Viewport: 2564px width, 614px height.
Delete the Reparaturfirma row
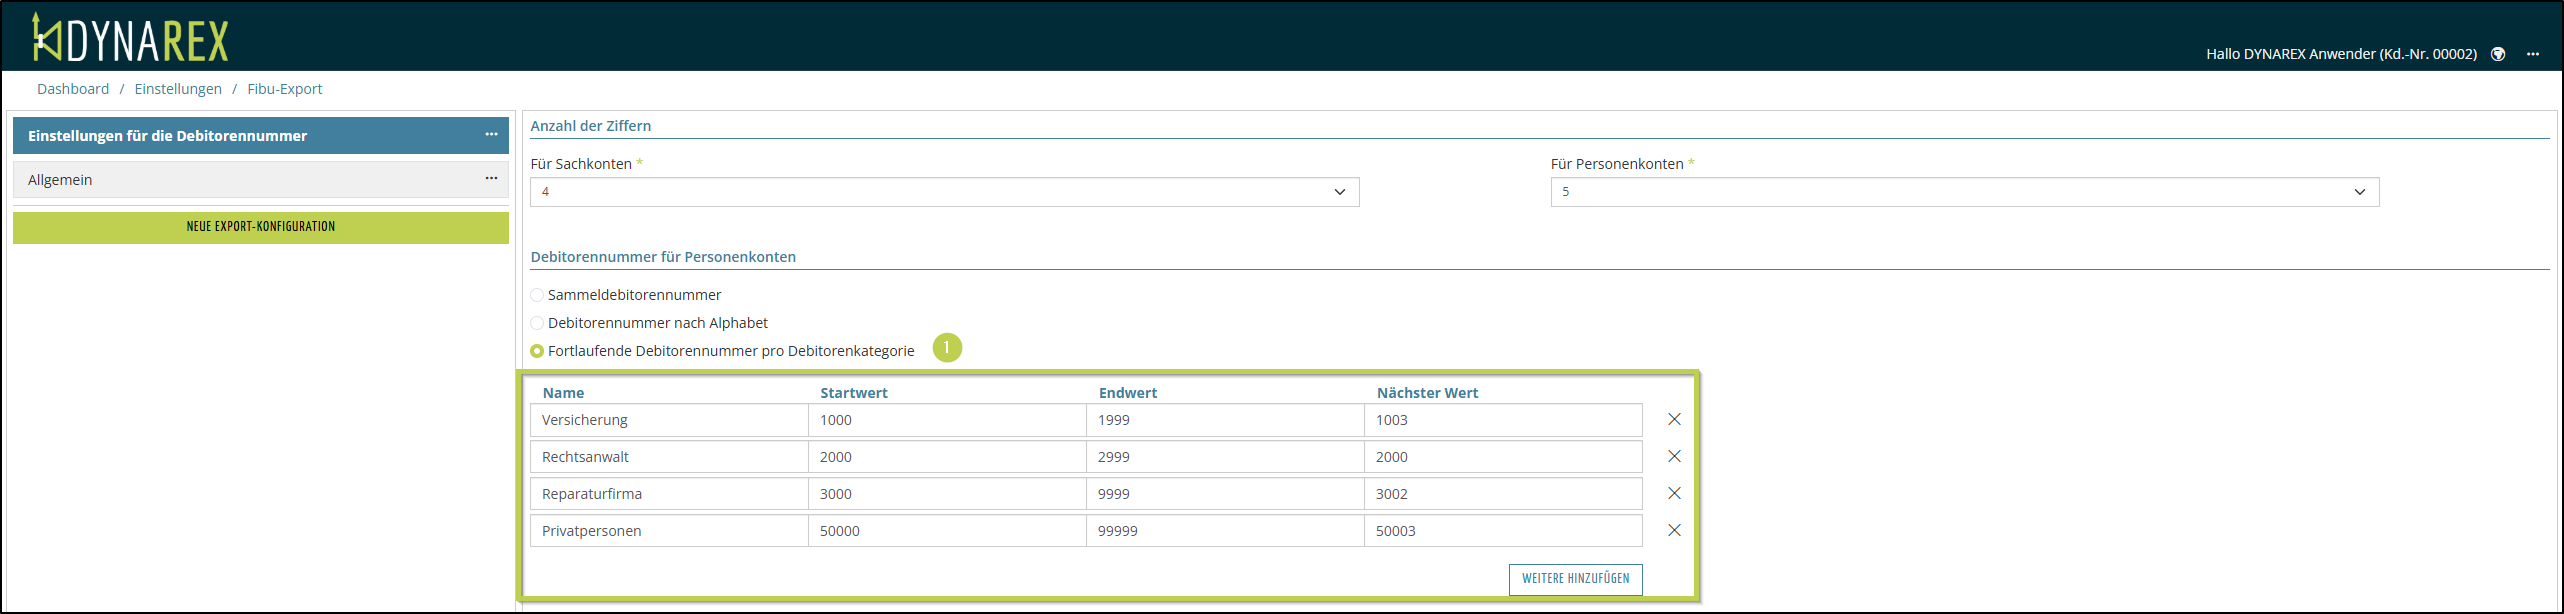[1674, 494]
